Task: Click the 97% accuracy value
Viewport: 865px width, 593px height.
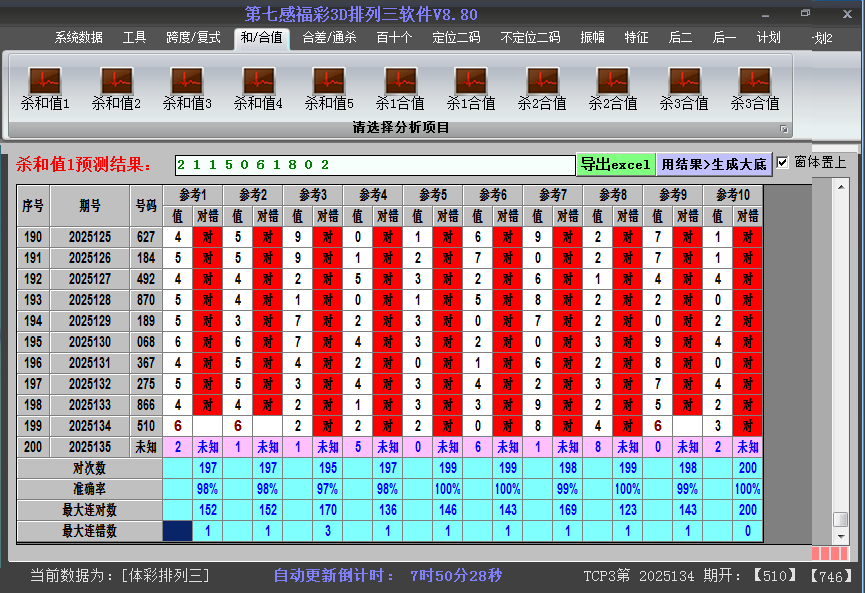Action: pos(328,489)
